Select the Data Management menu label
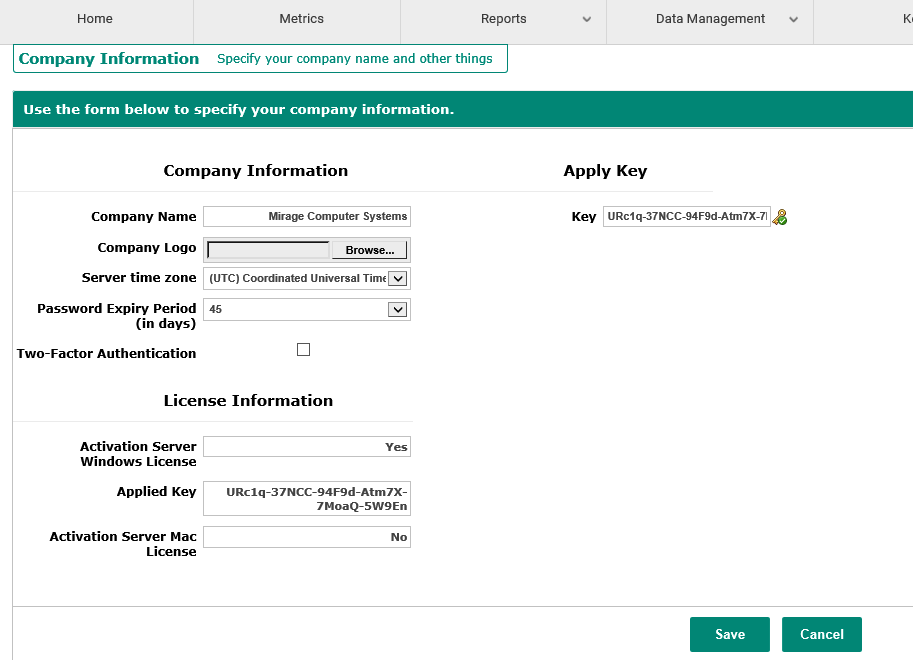The width and height of the screenshot is (913, 660). (710, 19)
